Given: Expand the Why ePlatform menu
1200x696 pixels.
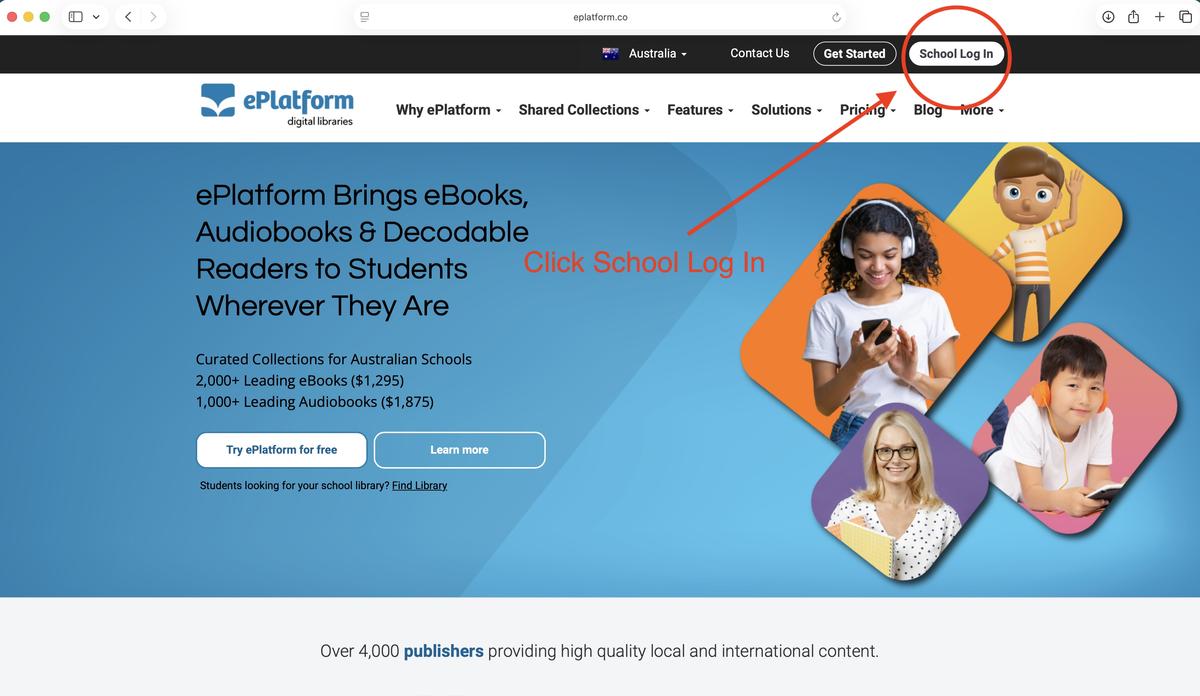Looking at the screenshot, I should click(449, 110).
